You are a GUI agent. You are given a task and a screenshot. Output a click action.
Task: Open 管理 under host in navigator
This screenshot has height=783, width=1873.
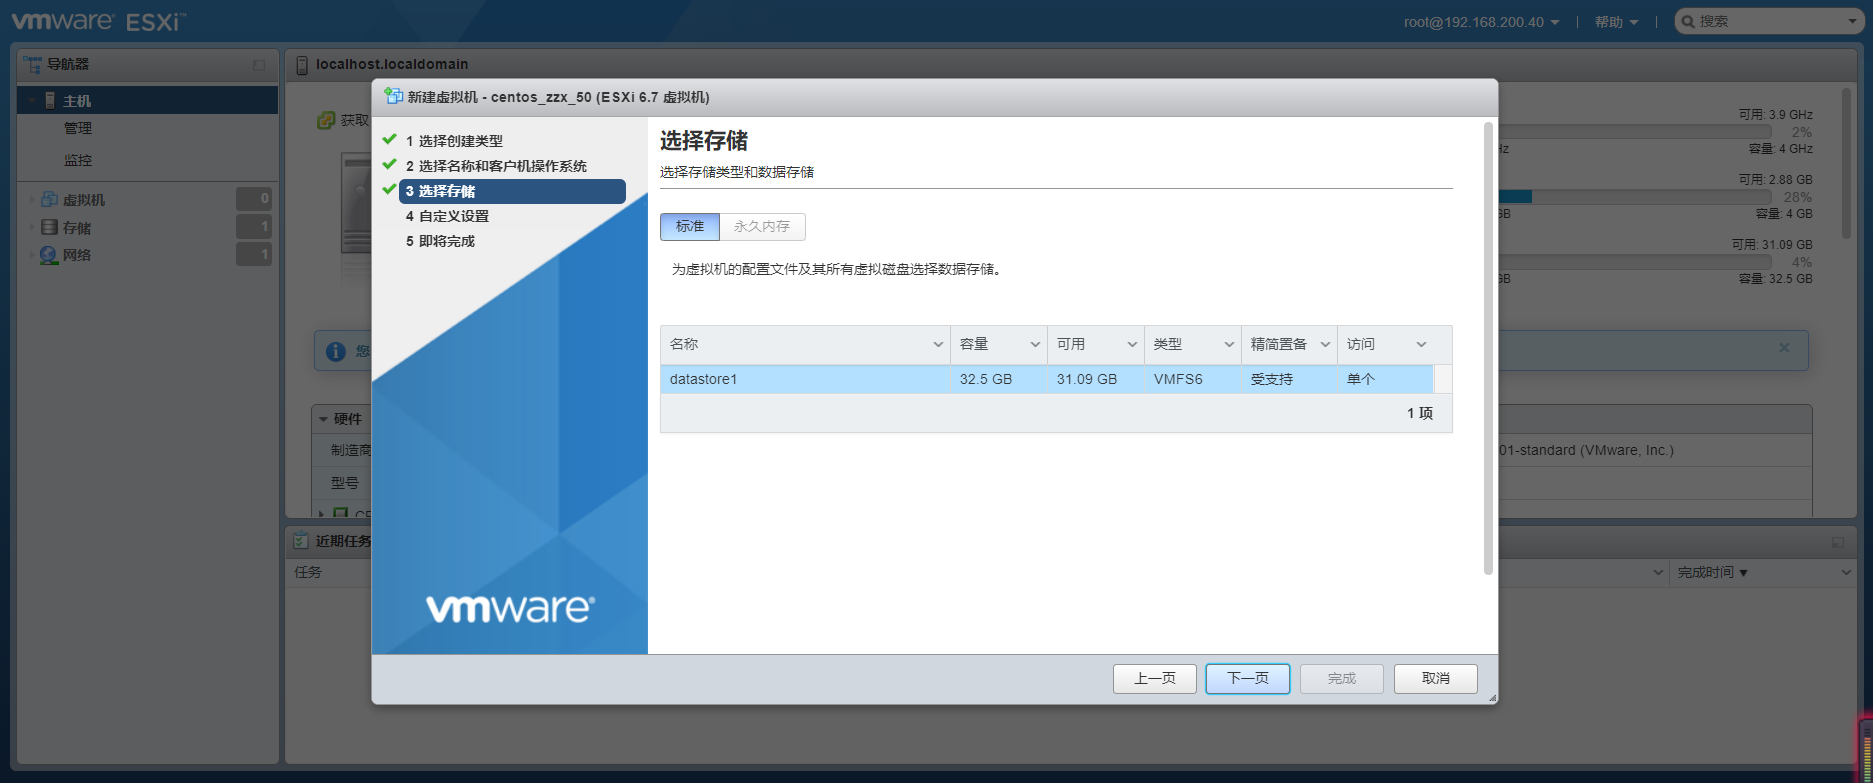coord(78,128)
